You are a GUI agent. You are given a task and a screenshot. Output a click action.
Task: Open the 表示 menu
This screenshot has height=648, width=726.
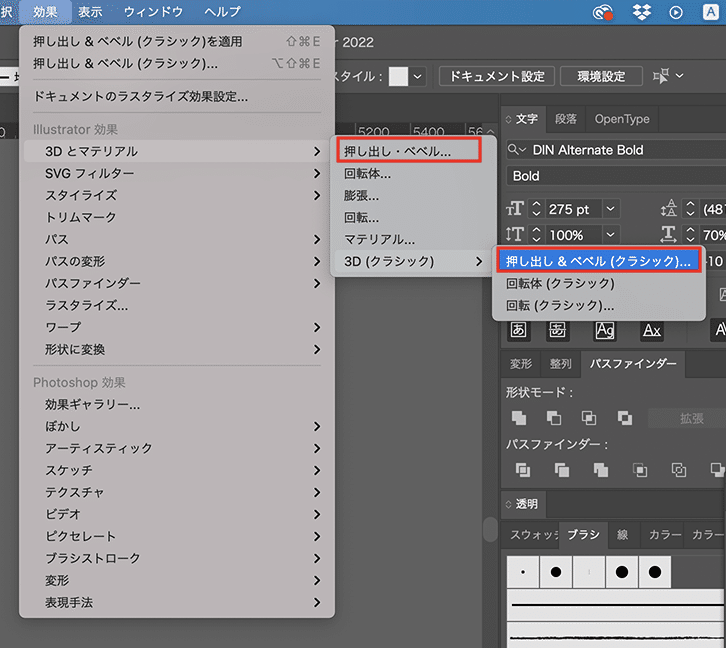pyautogui.click(x=90, y=12)
